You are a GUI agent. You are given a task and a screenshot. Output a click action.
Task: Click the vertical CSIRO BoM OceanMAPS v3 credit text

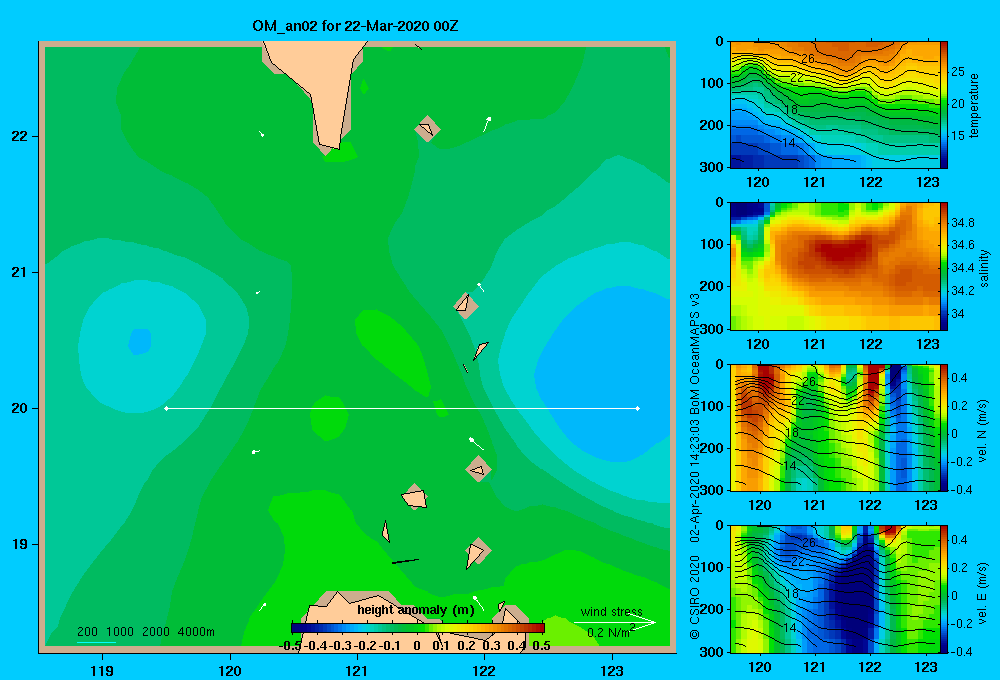[x=695, y=466]
